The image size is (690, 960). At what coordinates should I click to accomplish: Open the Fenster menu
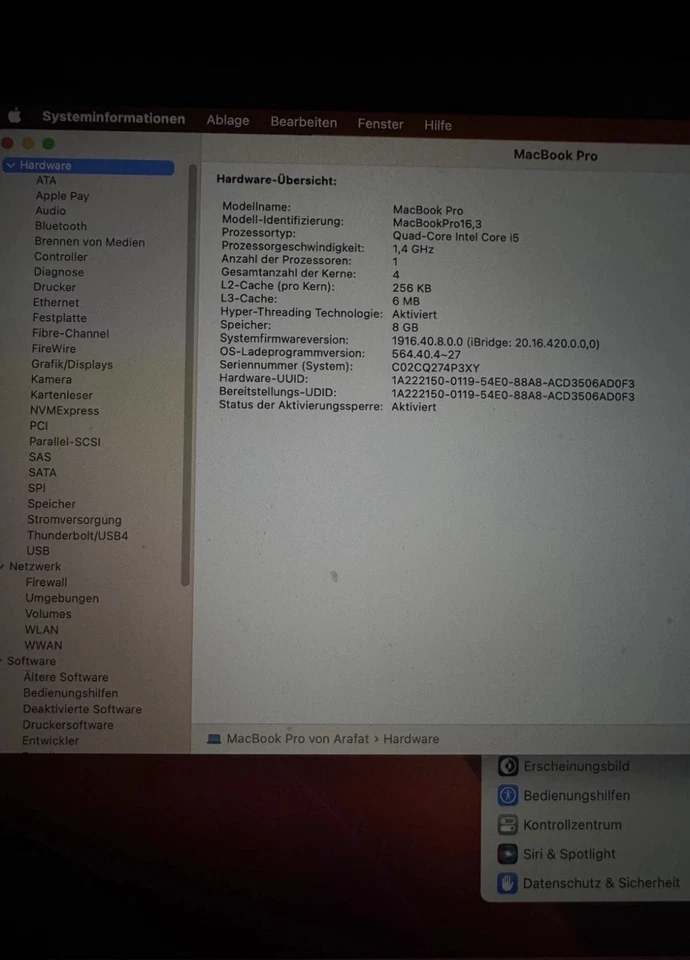pyautogui.click(x=380, y=124)
